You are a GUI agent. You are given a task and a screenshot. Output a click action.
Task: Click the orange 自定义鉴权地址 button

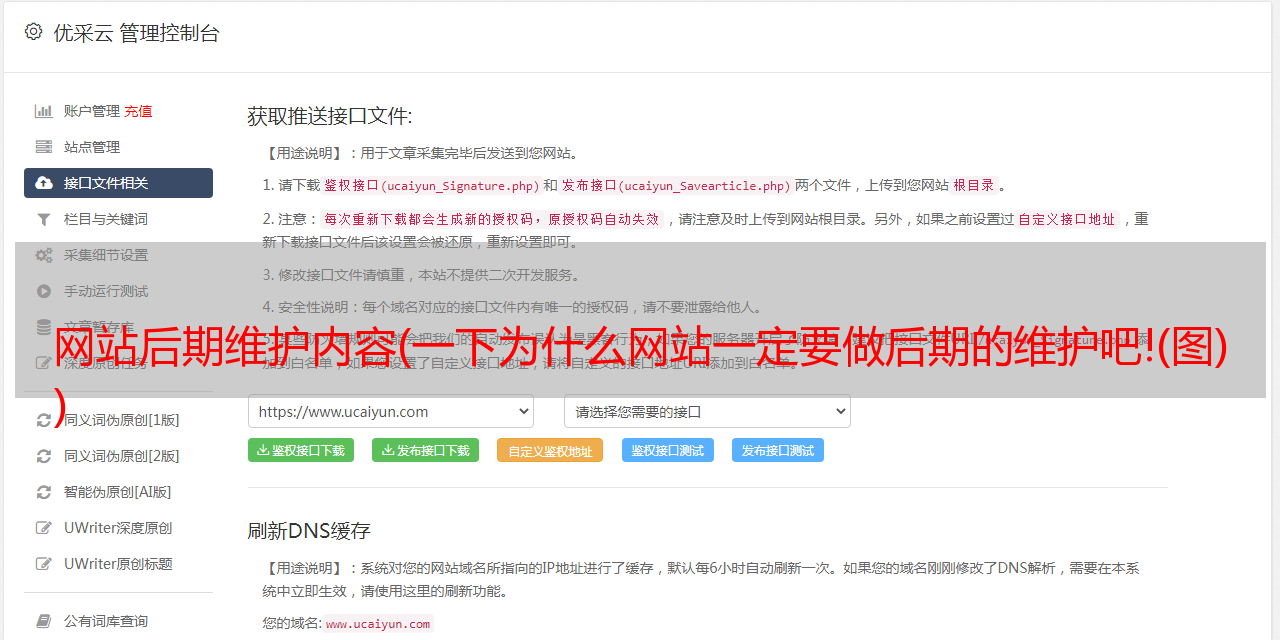550,450
